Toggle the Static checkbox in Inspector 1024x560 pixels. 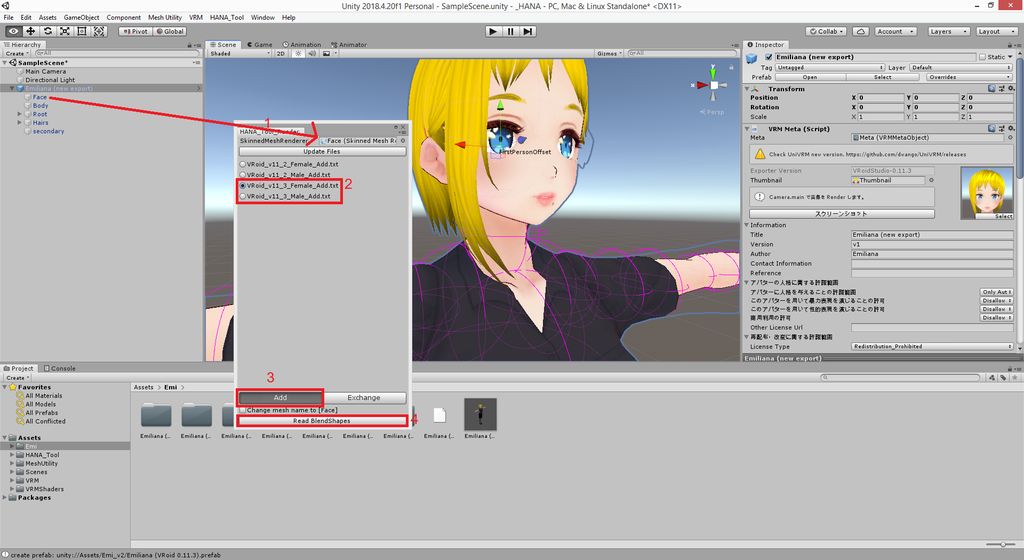[x=982, y=57]
